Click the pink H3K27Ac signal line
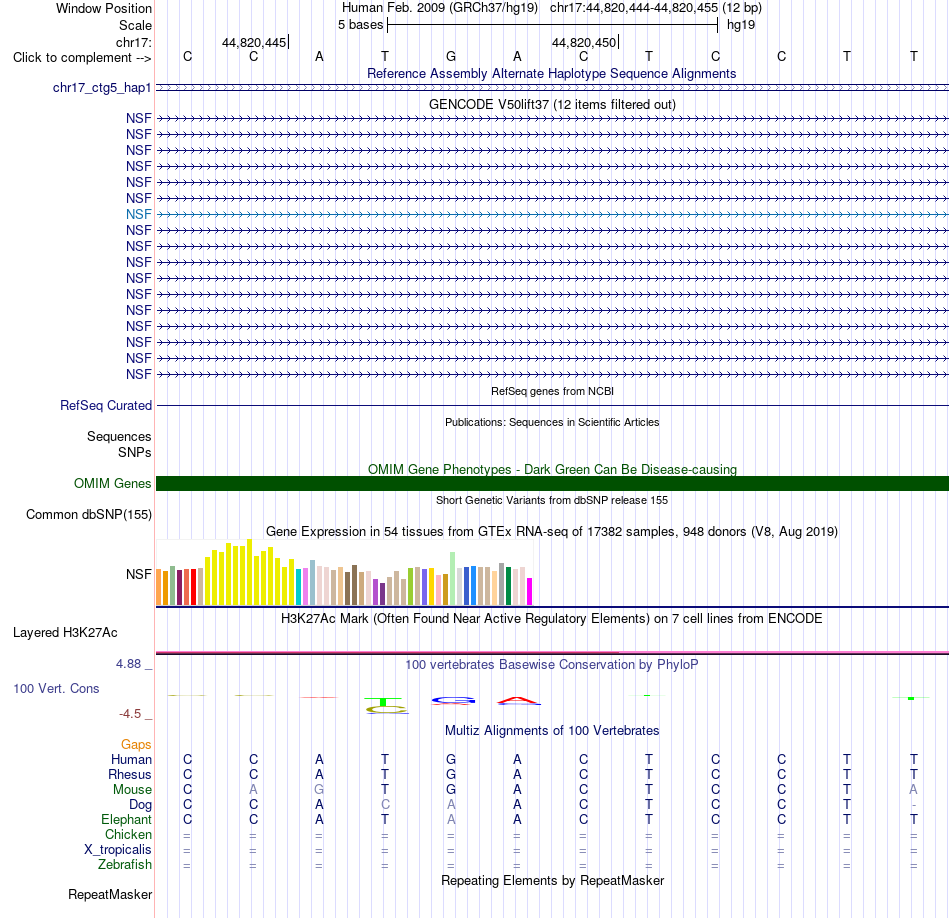The image size is (950, 918). pyautogui.click(x=552, y=653)
